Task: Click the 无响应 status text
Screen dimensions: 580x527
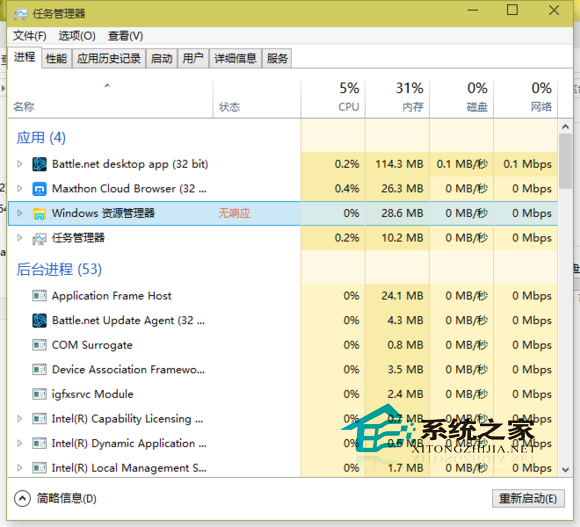Action: [x=235, y=213]
